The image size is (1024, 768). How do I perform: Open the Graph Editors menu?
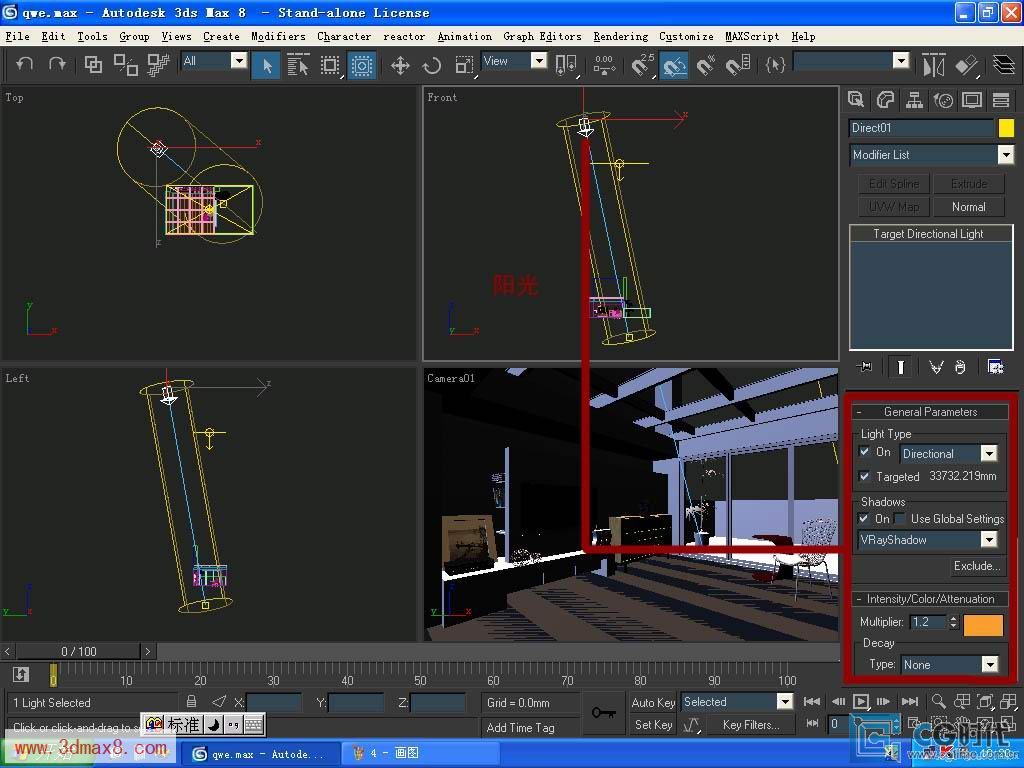pyautogui.click(x=542, y=37)
